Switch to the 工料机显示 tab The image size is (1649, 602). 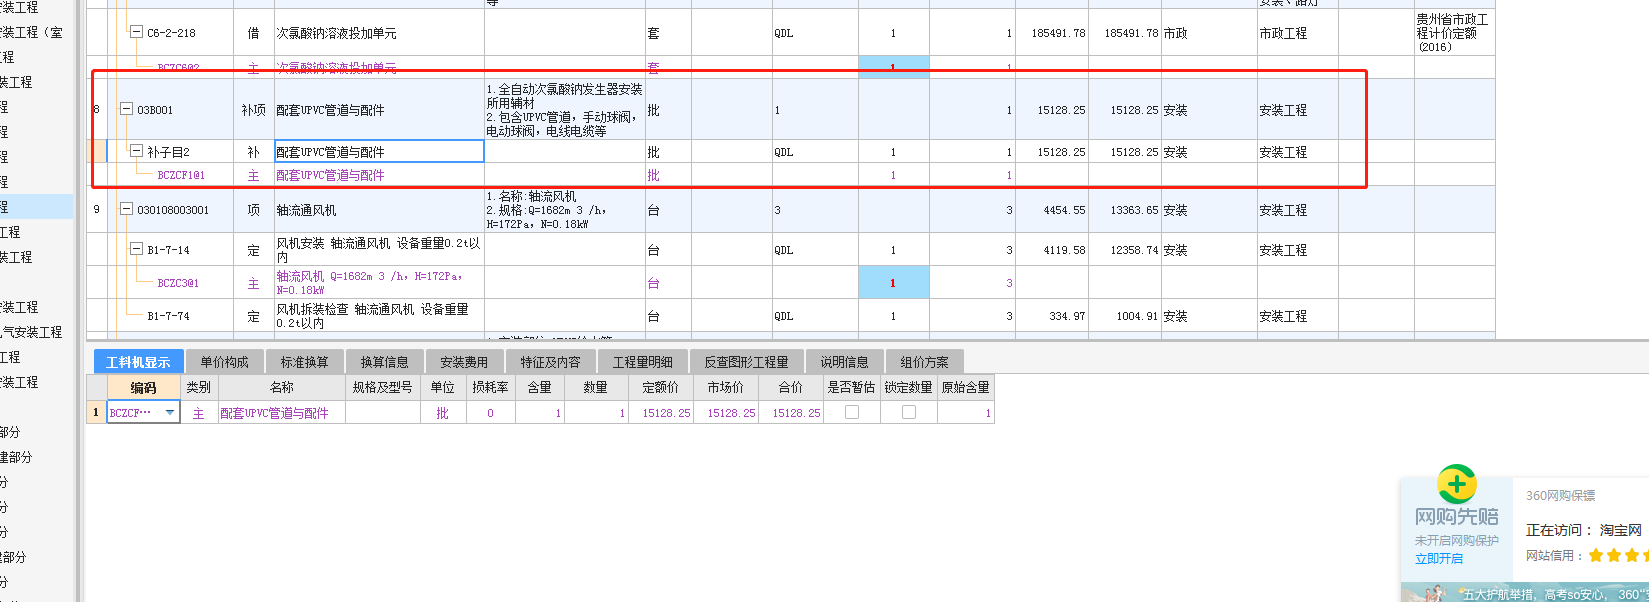click(x=138, y=362)
